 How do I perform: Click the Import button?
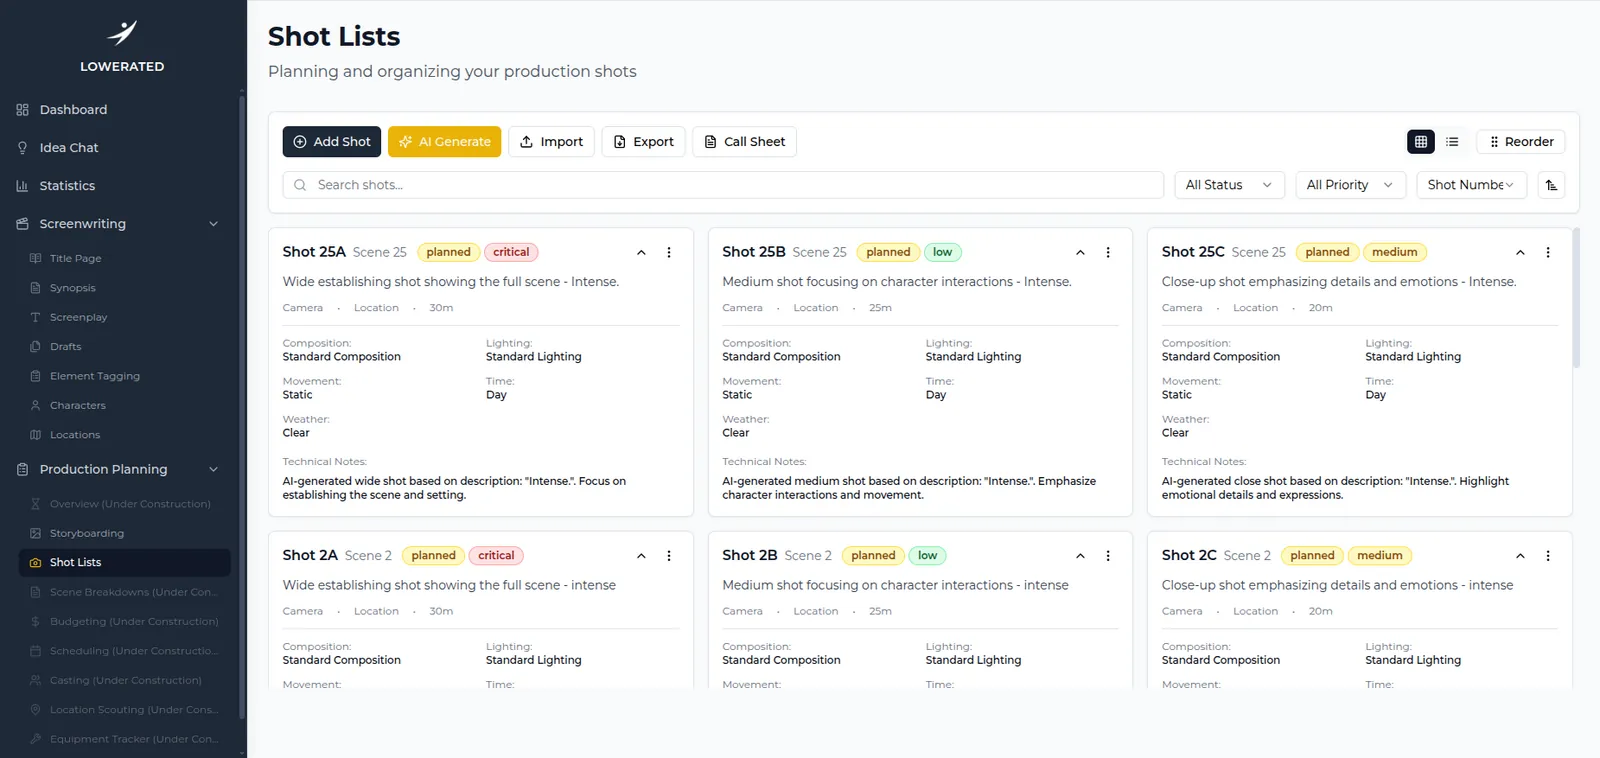(552, 142)
